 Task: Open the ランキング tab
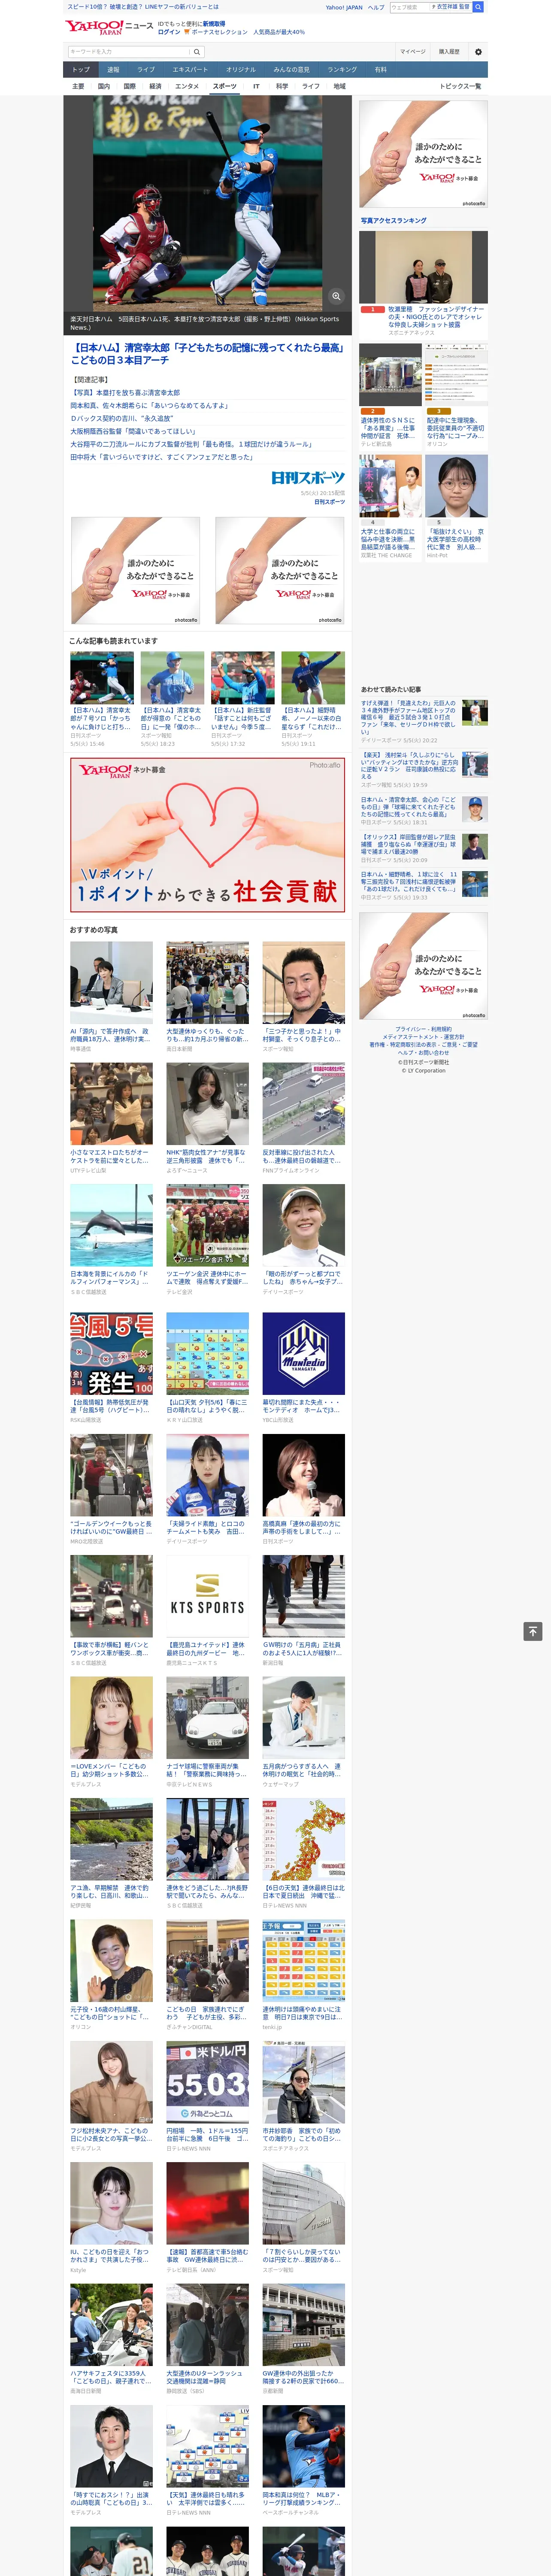click(342, 70)
